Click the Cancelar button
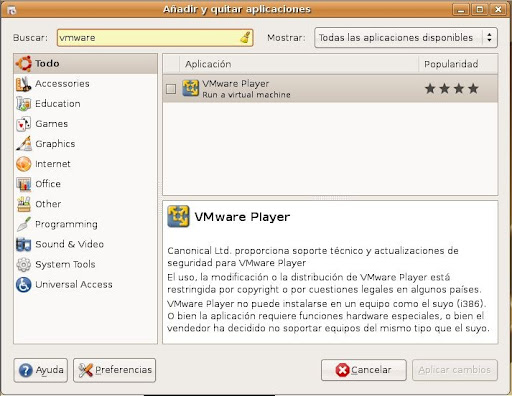Screen dimensions: 512x396 364,370
